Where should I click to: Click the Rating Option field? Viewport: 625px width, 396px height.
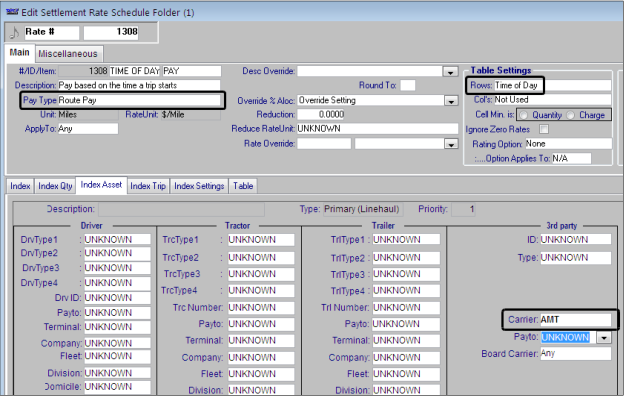pyautogui.click(x=568, y=144)
